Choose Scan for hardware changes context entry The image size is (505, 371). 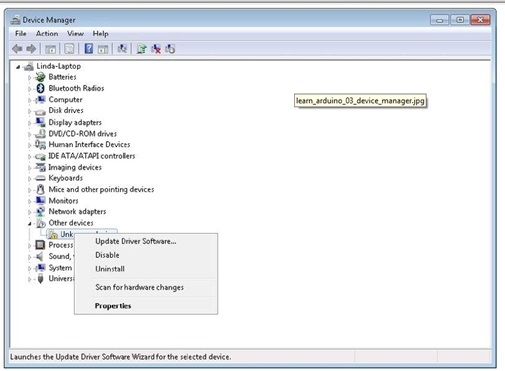(146, 287)
